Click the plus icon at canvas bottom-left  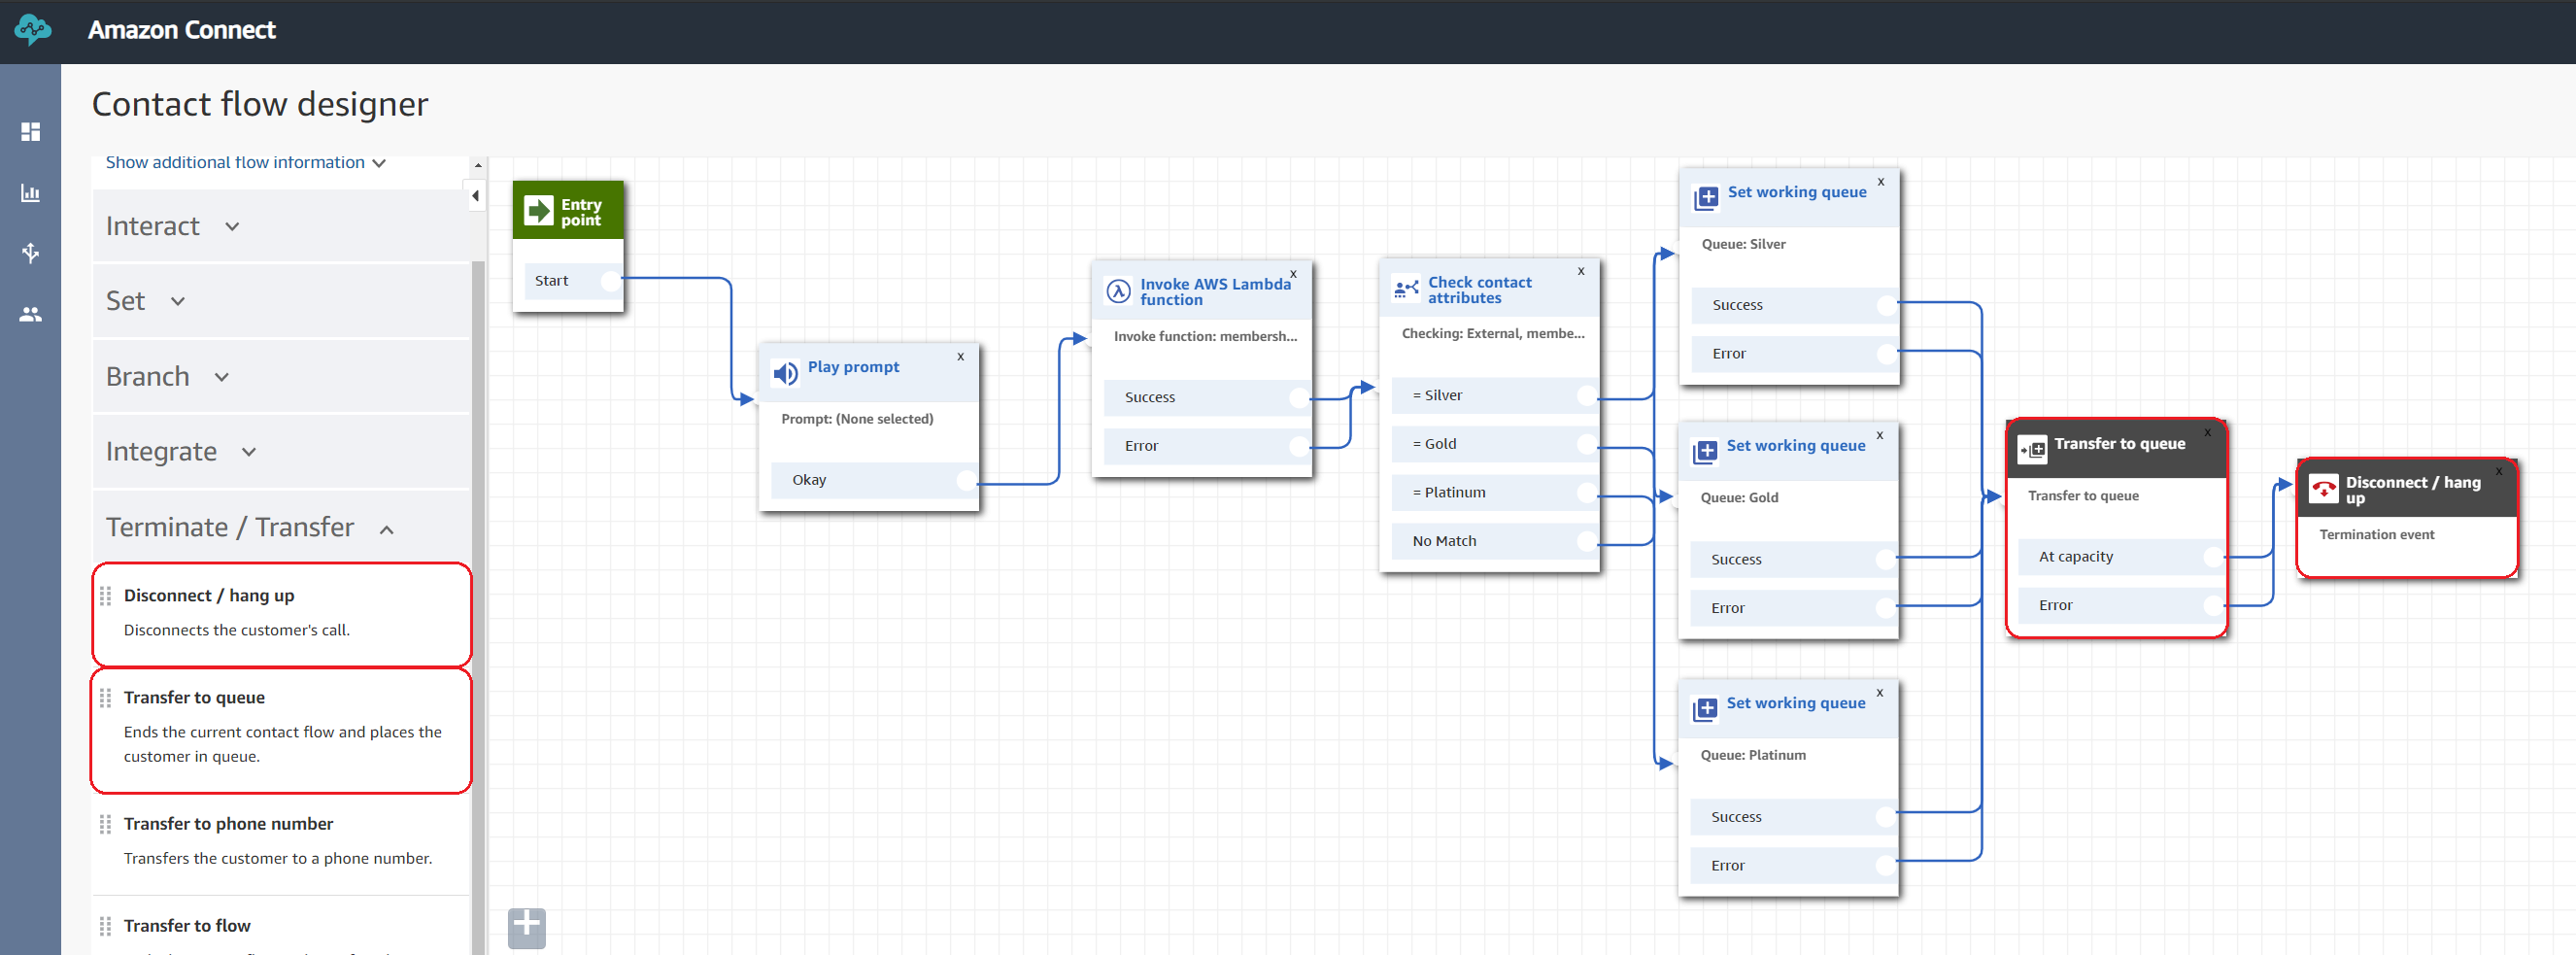[527, 927]
